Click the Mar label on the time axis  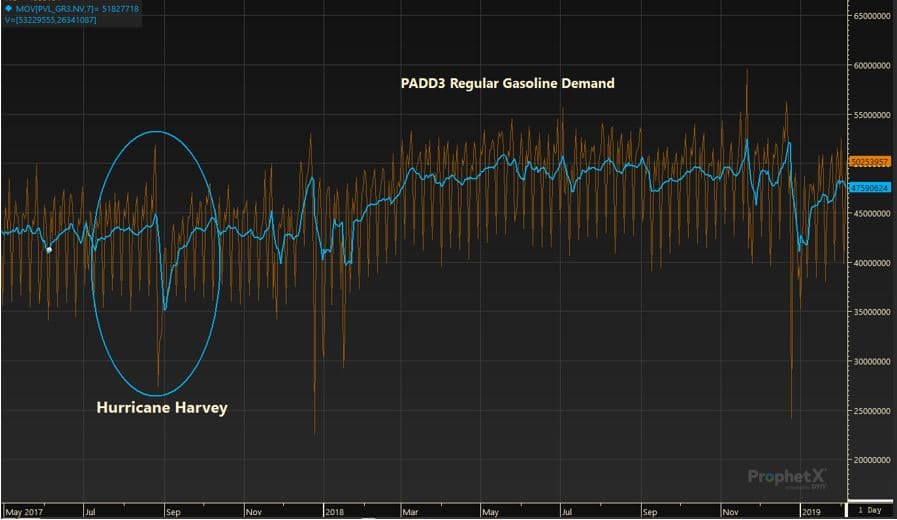[413, 509]
